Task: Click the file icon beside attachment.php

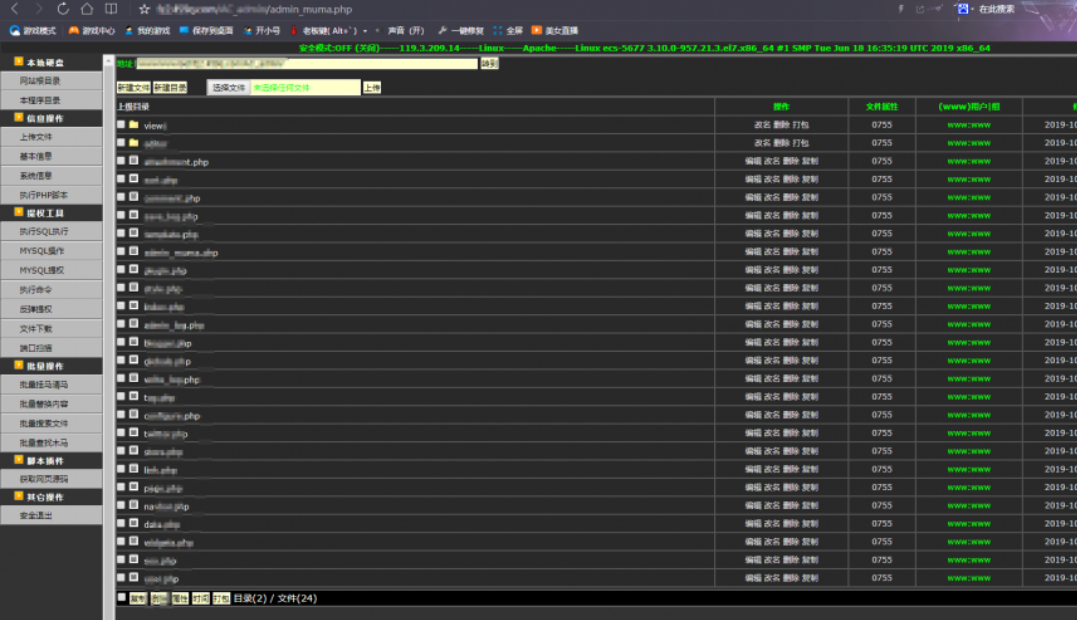Action: tap(134, 161)
